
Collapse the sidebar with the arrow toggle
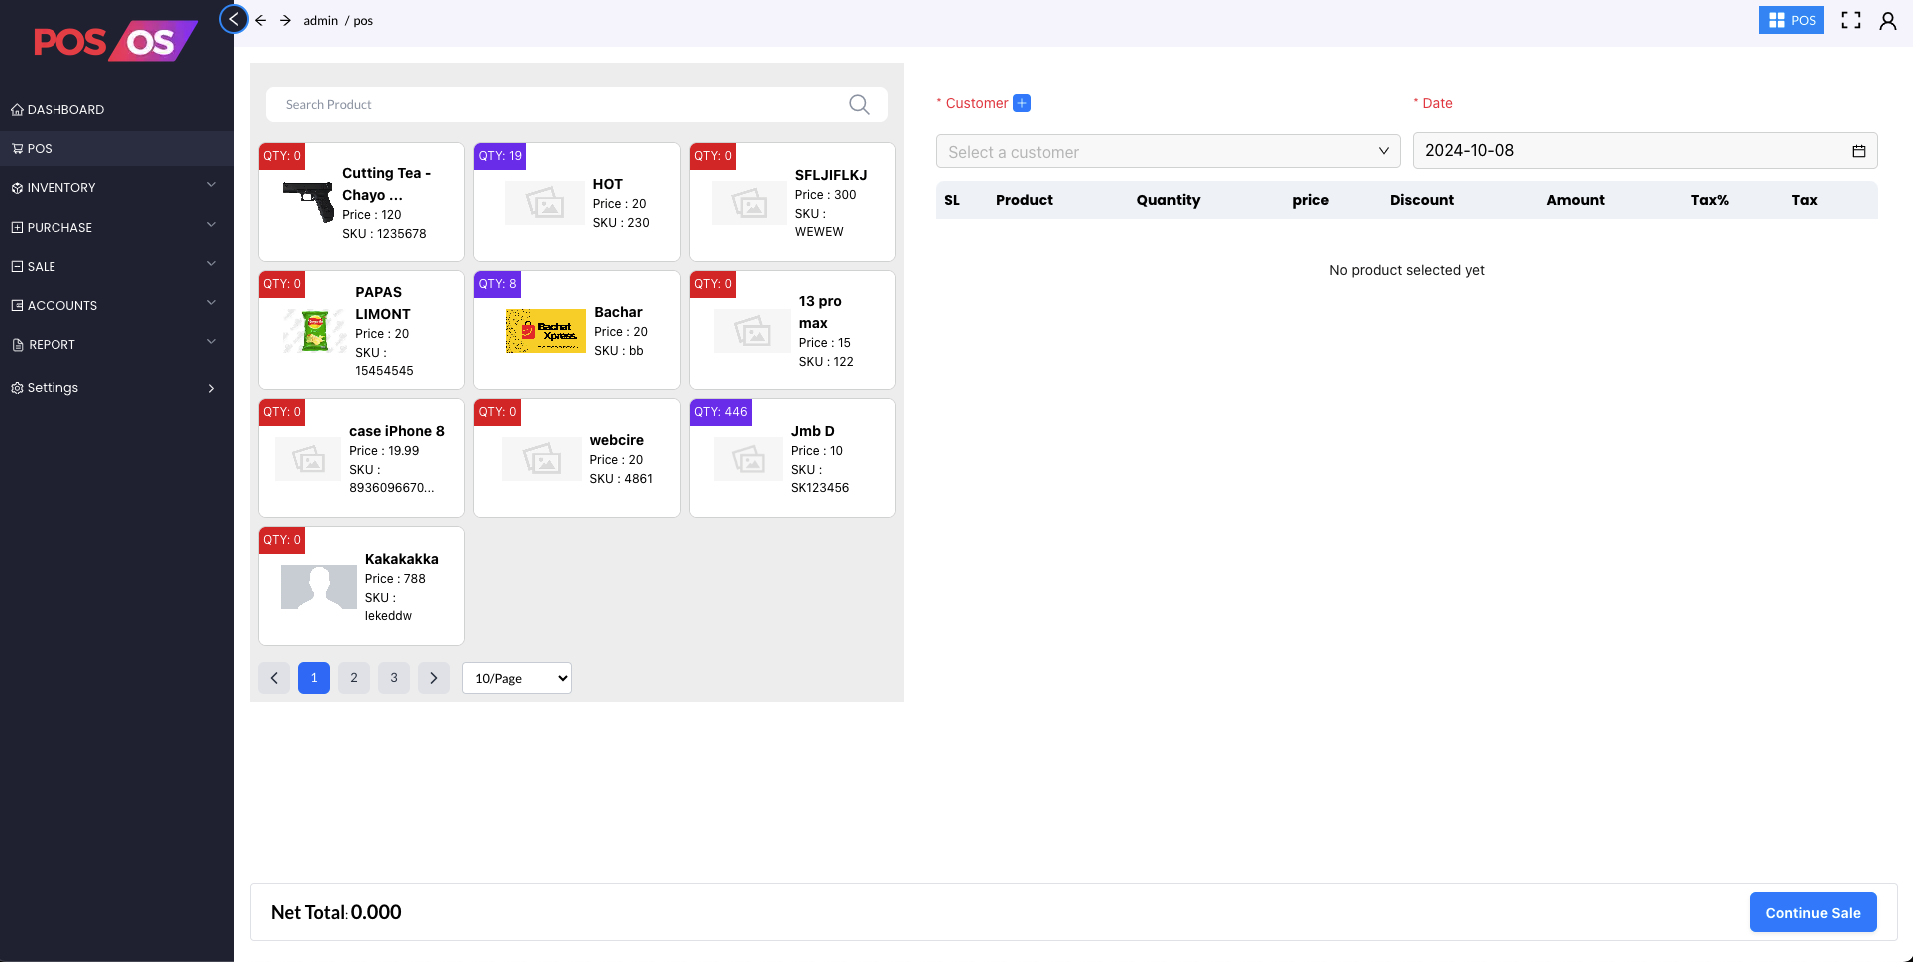pyautogui.click(x=233, y=19)
